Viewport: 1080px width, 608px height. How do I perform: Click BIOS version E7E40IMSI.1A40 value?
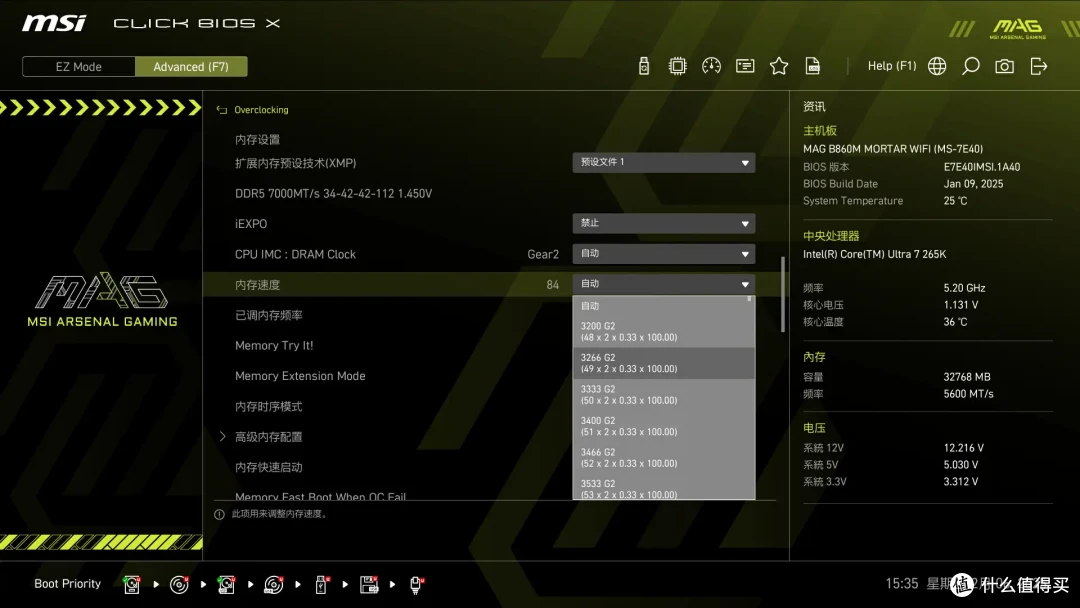pyautogui.click(x=982, y=167)
